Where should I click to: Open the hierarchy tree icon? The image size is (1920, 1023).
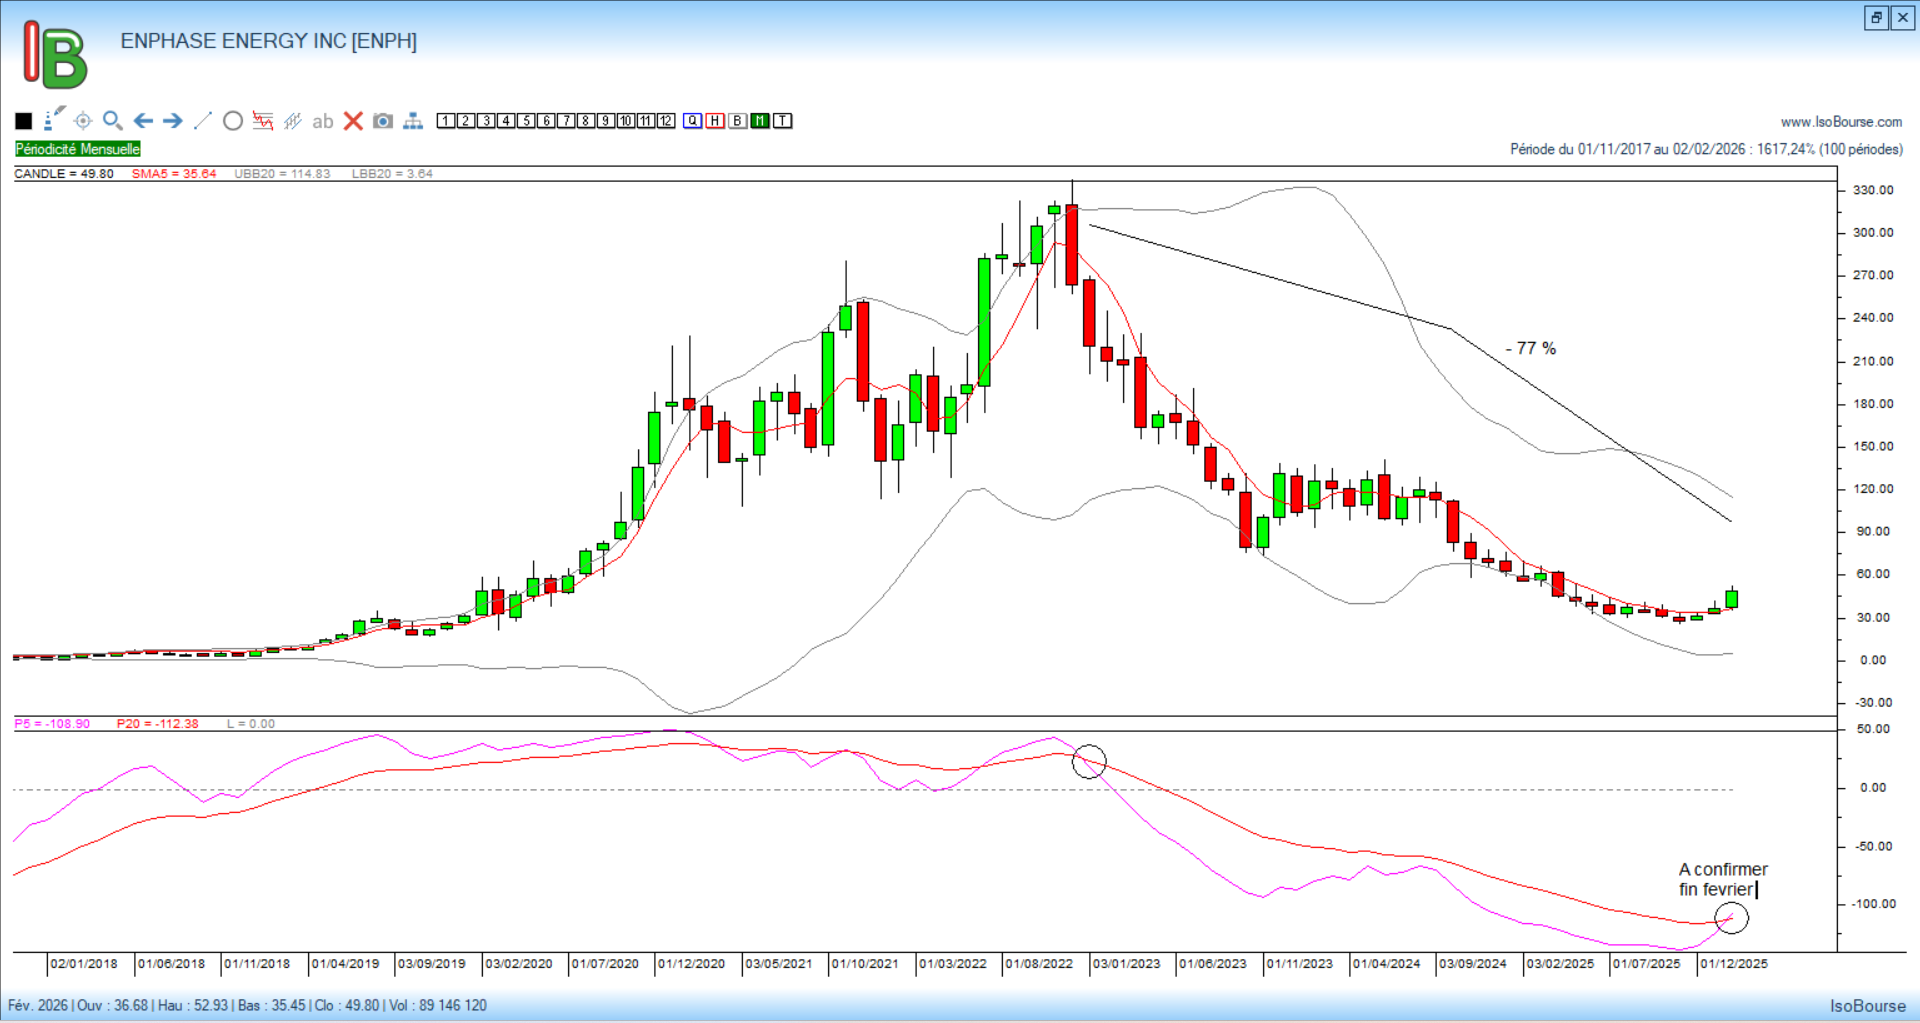413,121
